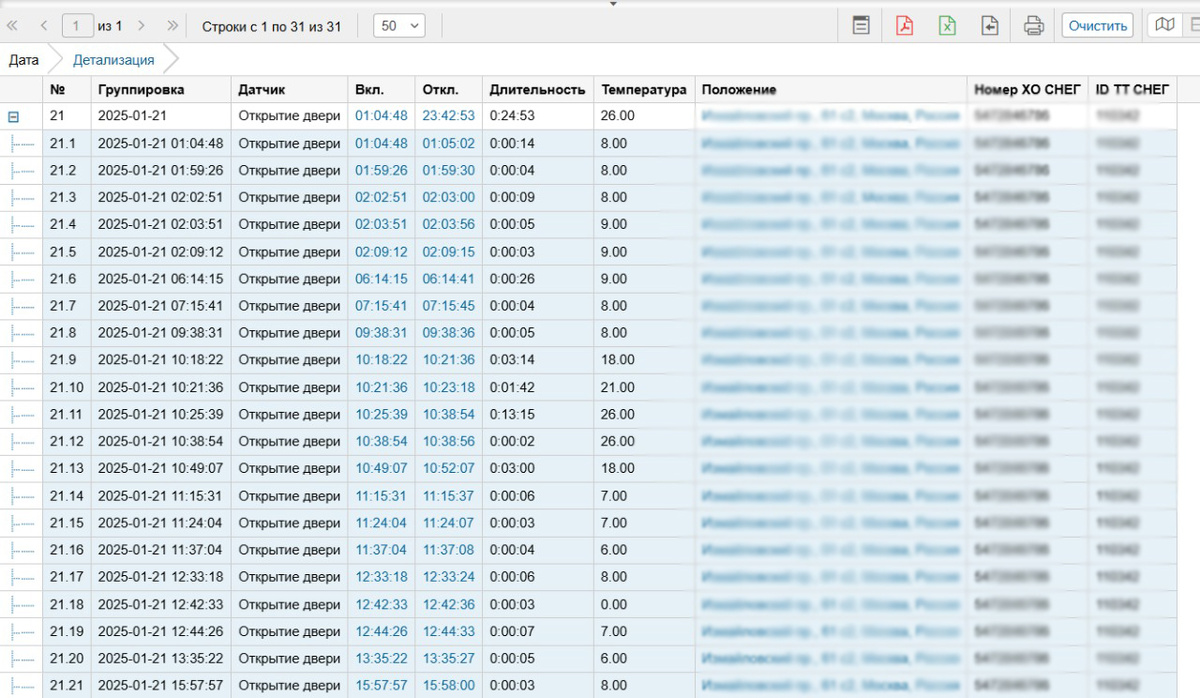Click the partially visible layout icon beside map

pos(1193,25)
